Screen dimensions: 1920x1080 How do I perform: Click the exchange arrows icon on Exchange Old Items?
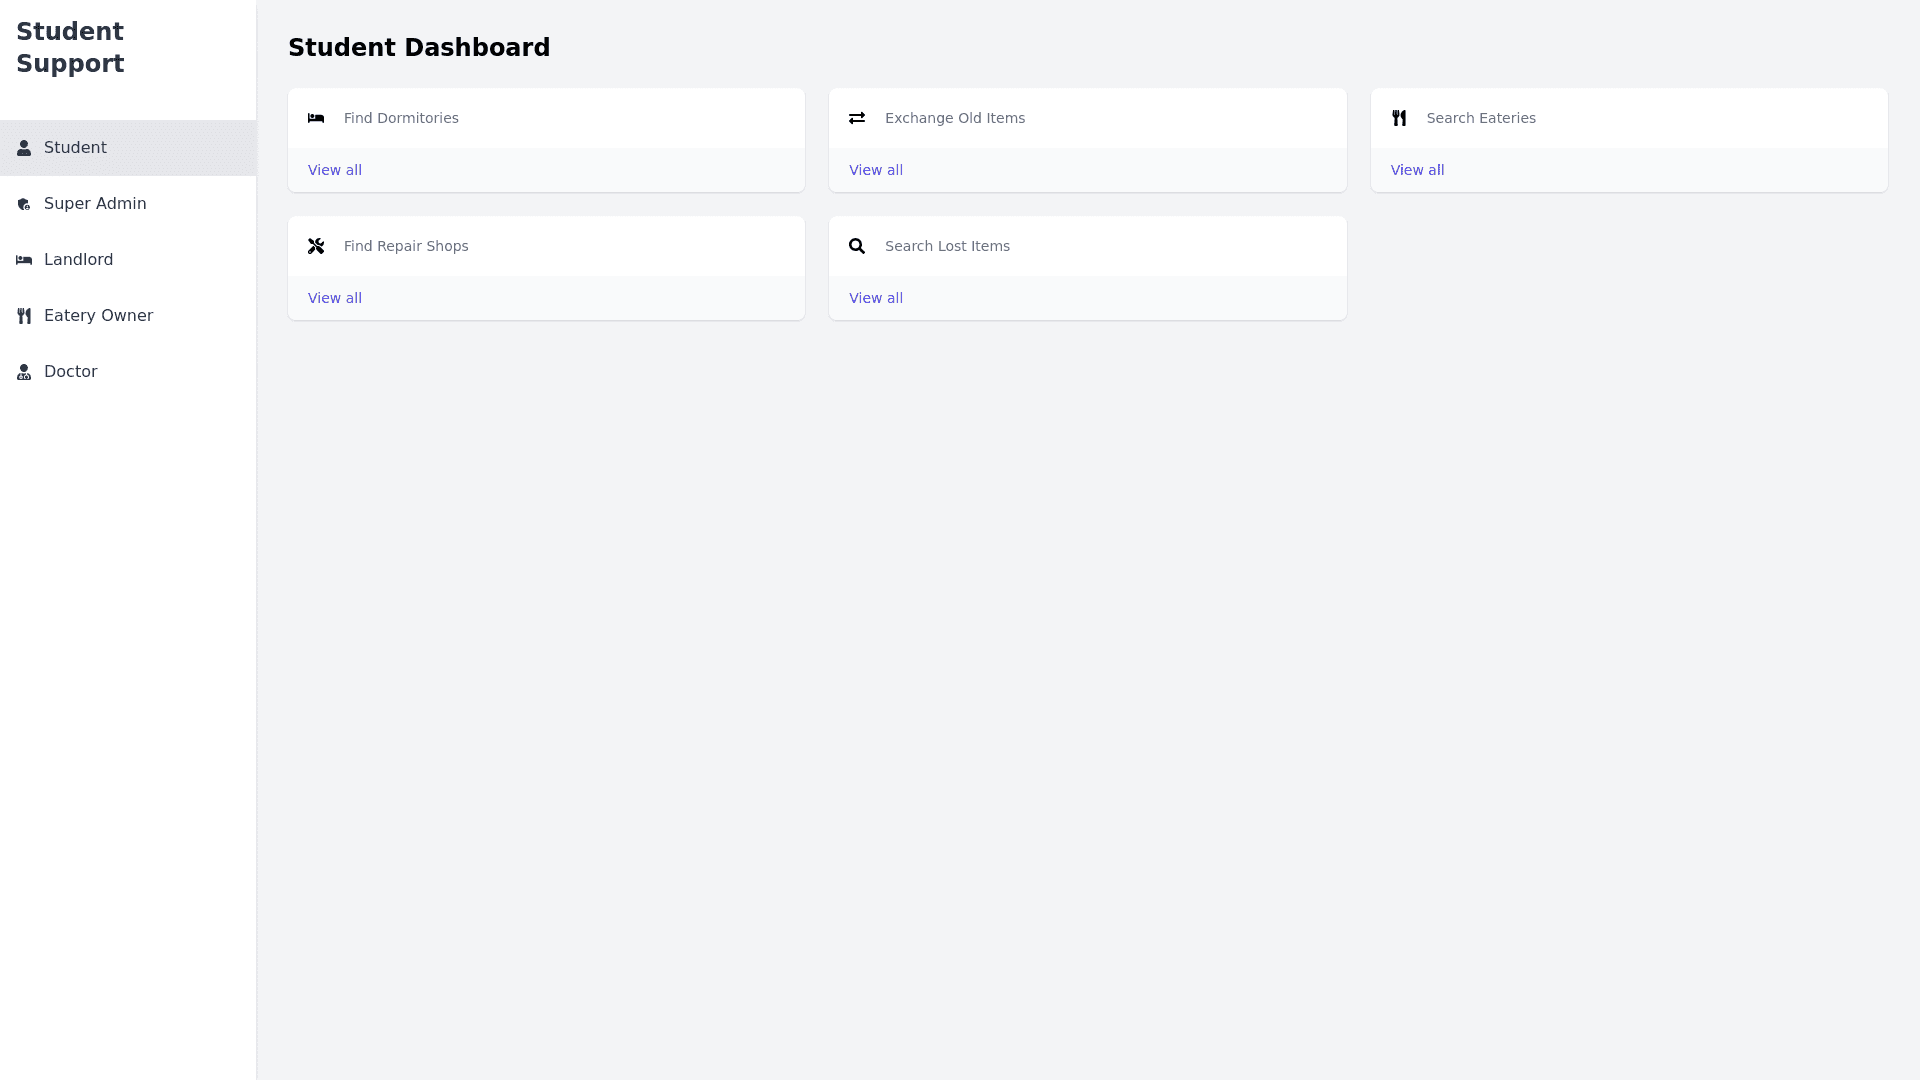(857, 118)
